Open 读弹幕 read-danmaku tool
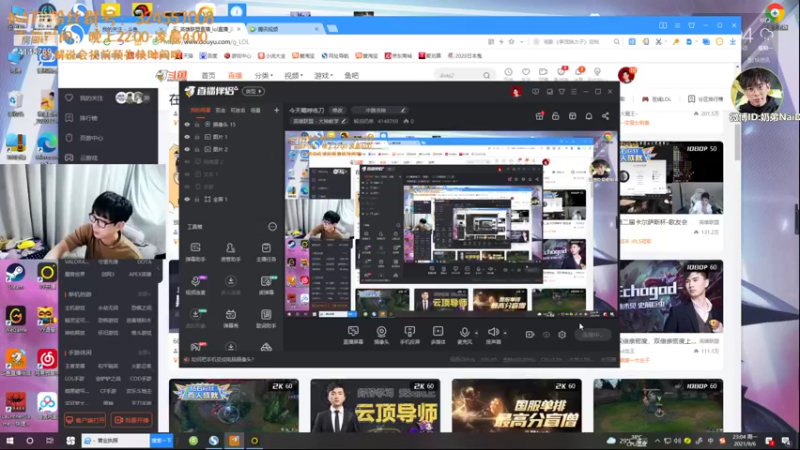800x450 pixels. pos(266,285)
